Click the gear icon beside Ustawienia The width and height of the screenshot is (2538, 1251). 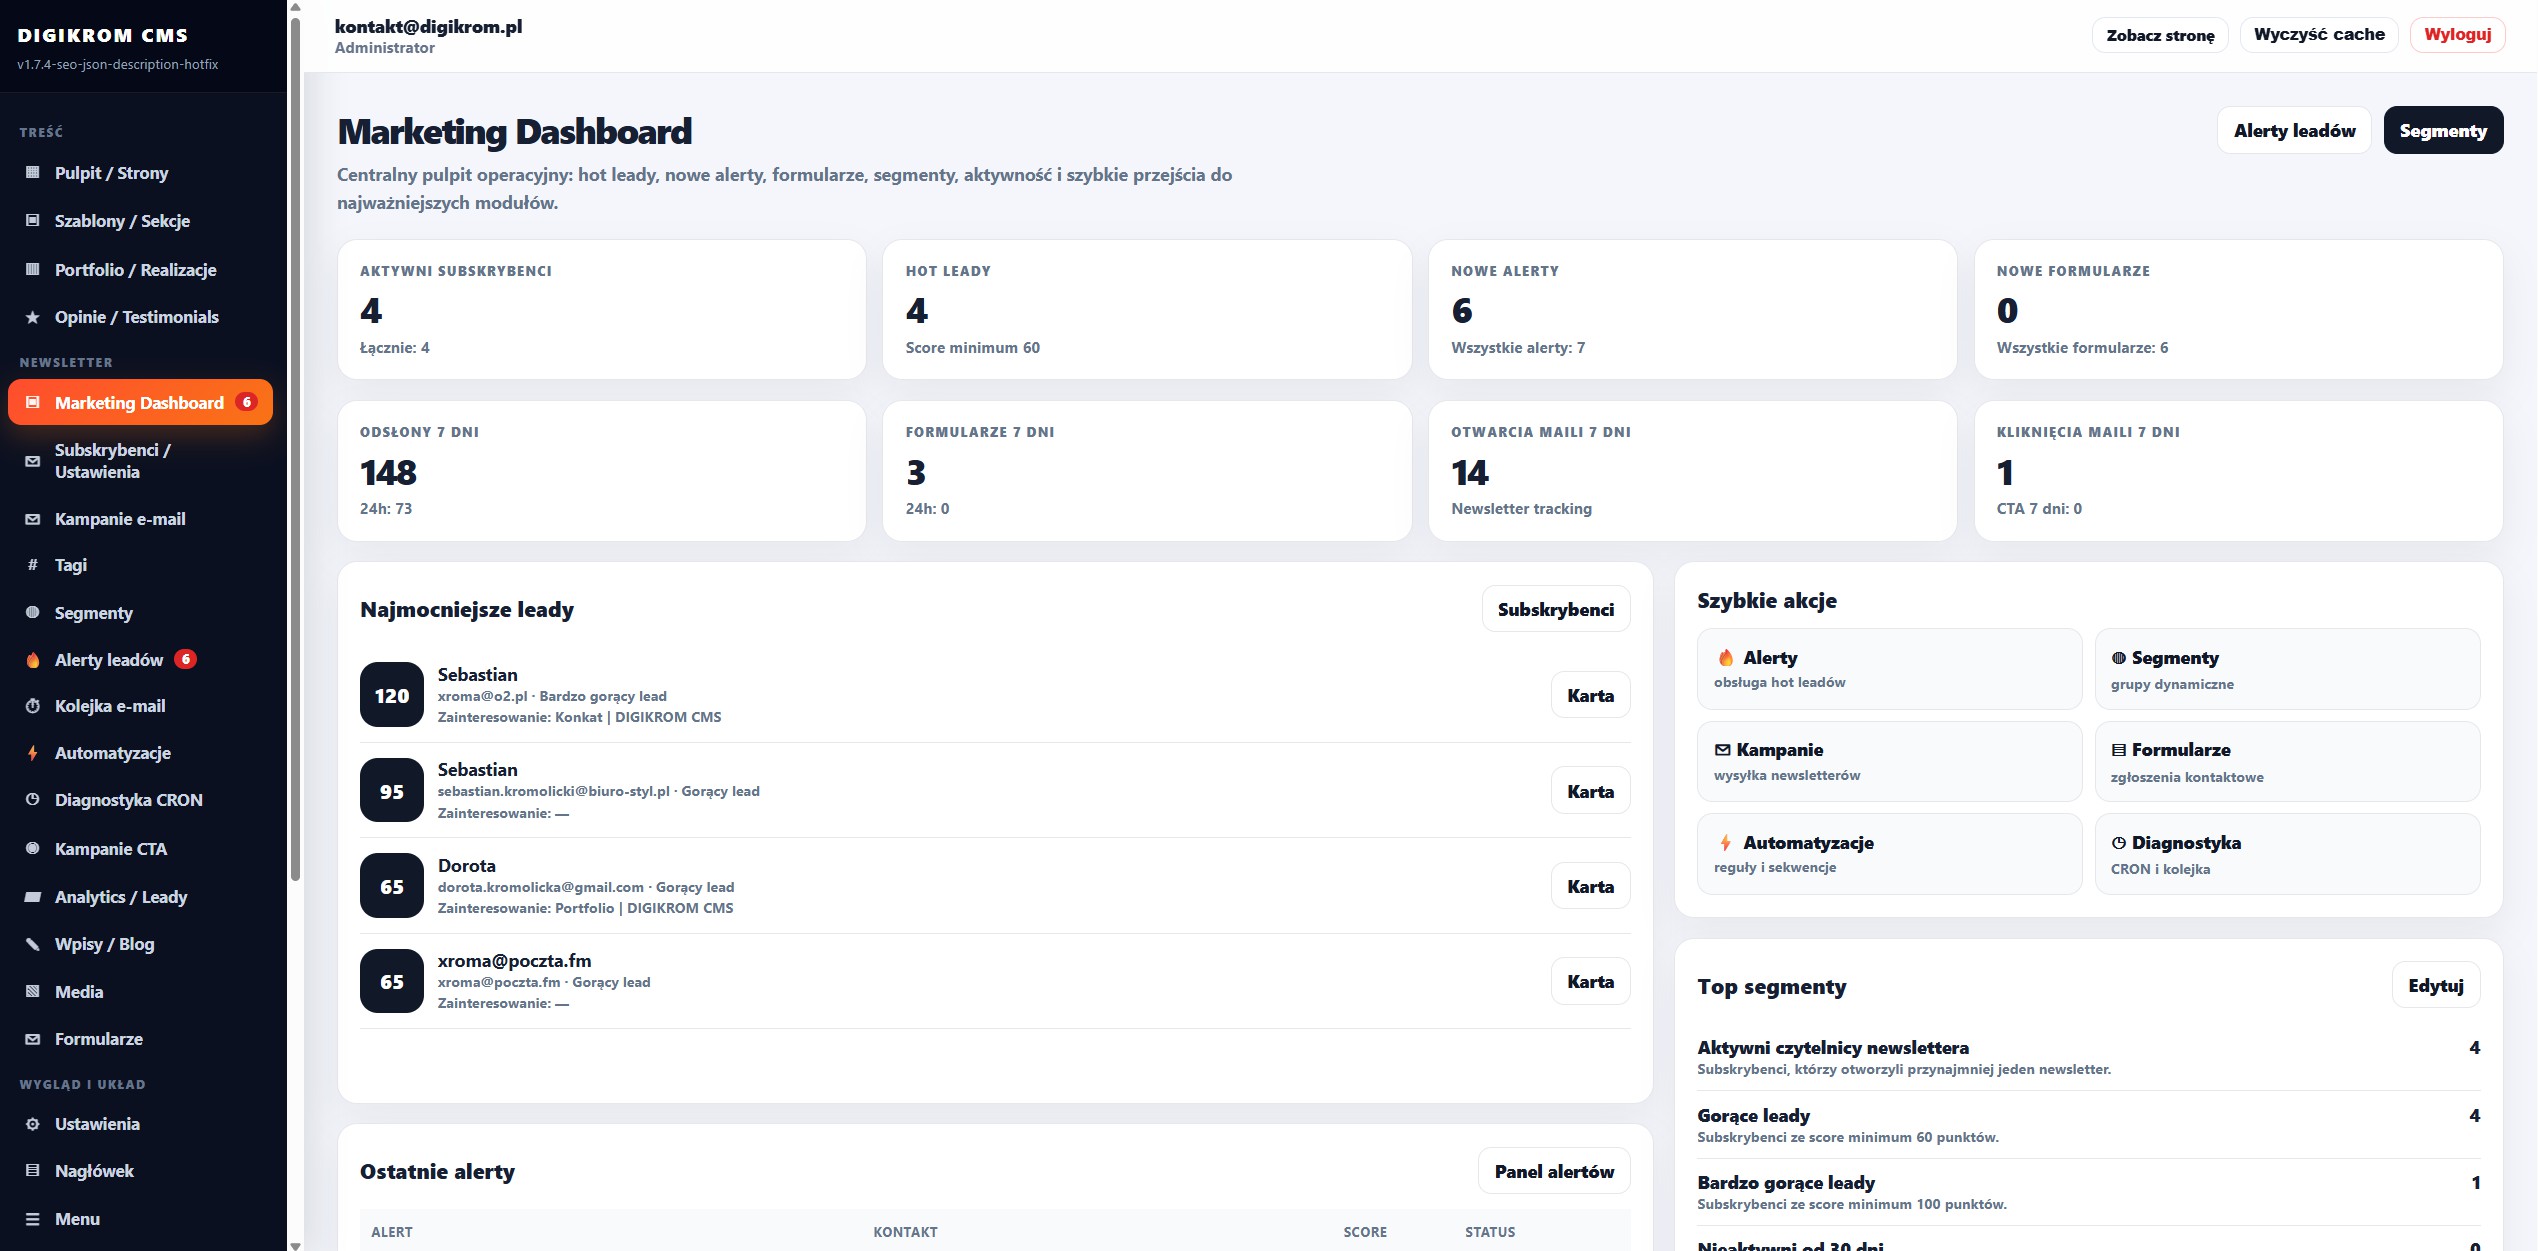(33, 1124)
